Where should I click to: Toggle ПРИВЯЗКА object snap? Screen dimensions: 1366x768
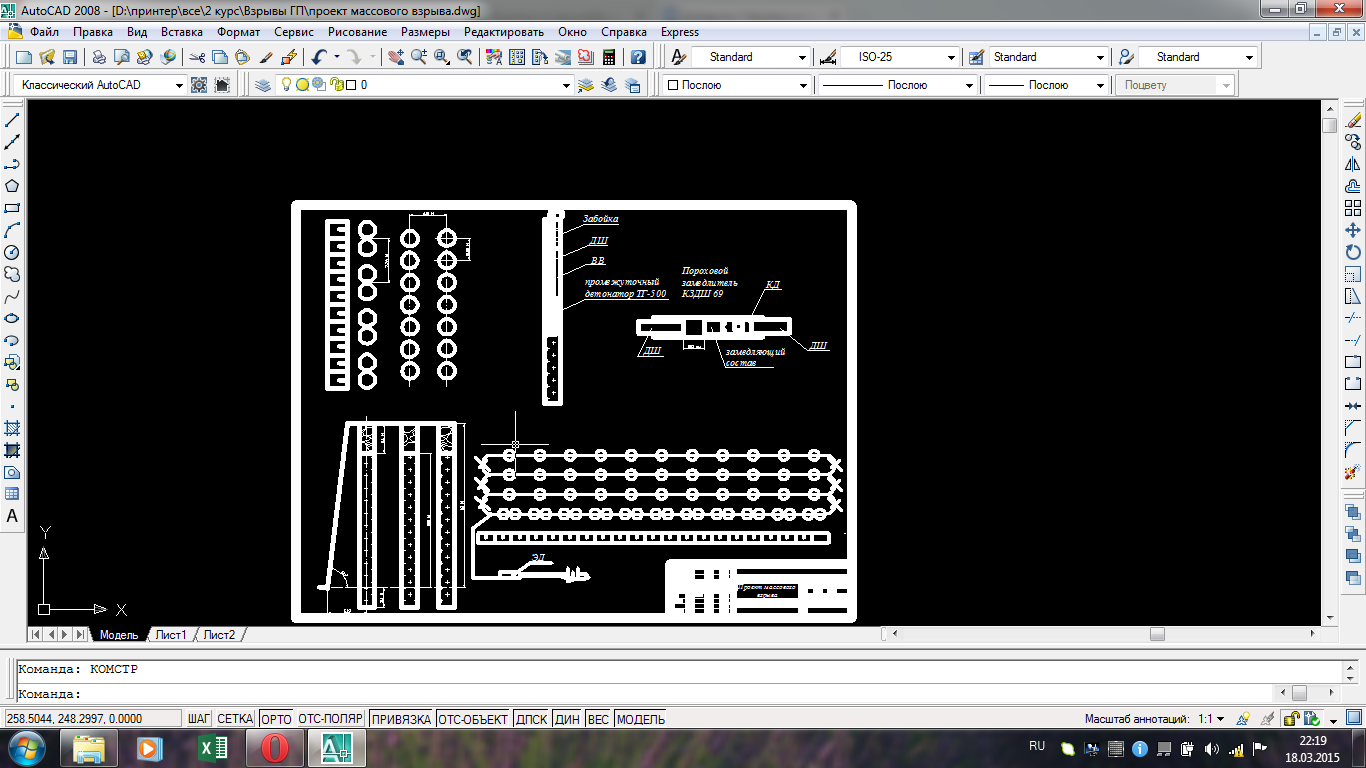pyautogui.click(x=400, y=719)
